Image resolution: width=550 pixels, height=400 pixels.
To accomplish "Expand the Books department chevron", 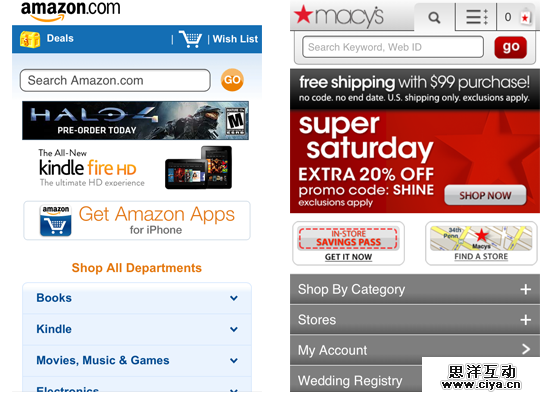I will [x=234, y=298].
